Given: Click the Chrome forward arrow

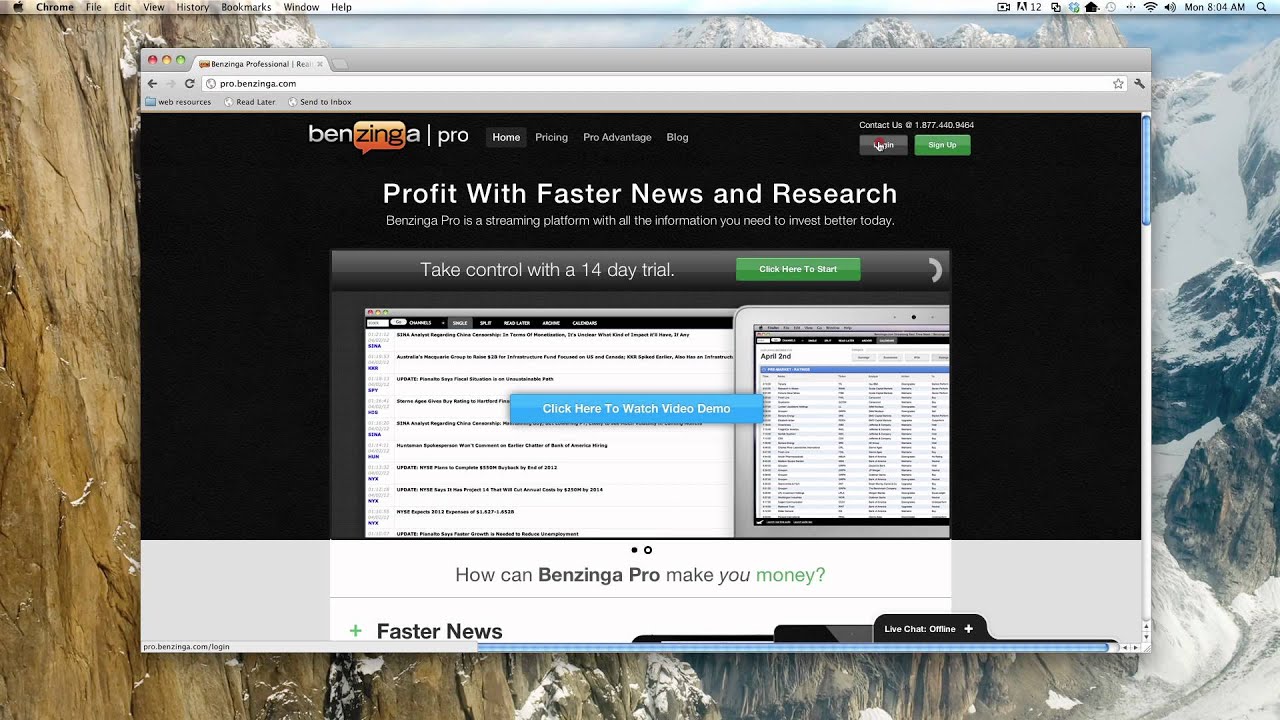Looking at the screenshot, I should point(170,84).
